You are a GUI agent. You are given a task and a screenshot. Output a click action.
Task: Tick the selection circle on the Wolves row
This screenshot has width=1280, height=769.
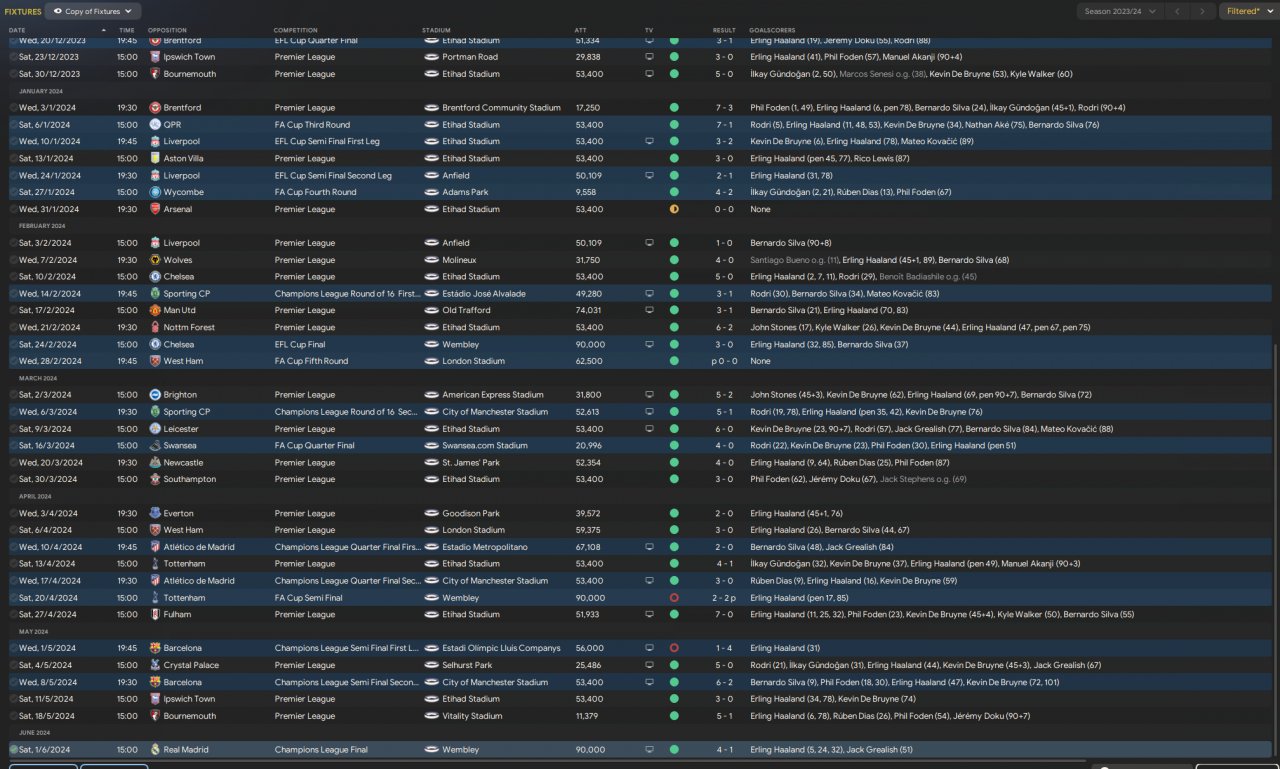(x=14, y=260)
